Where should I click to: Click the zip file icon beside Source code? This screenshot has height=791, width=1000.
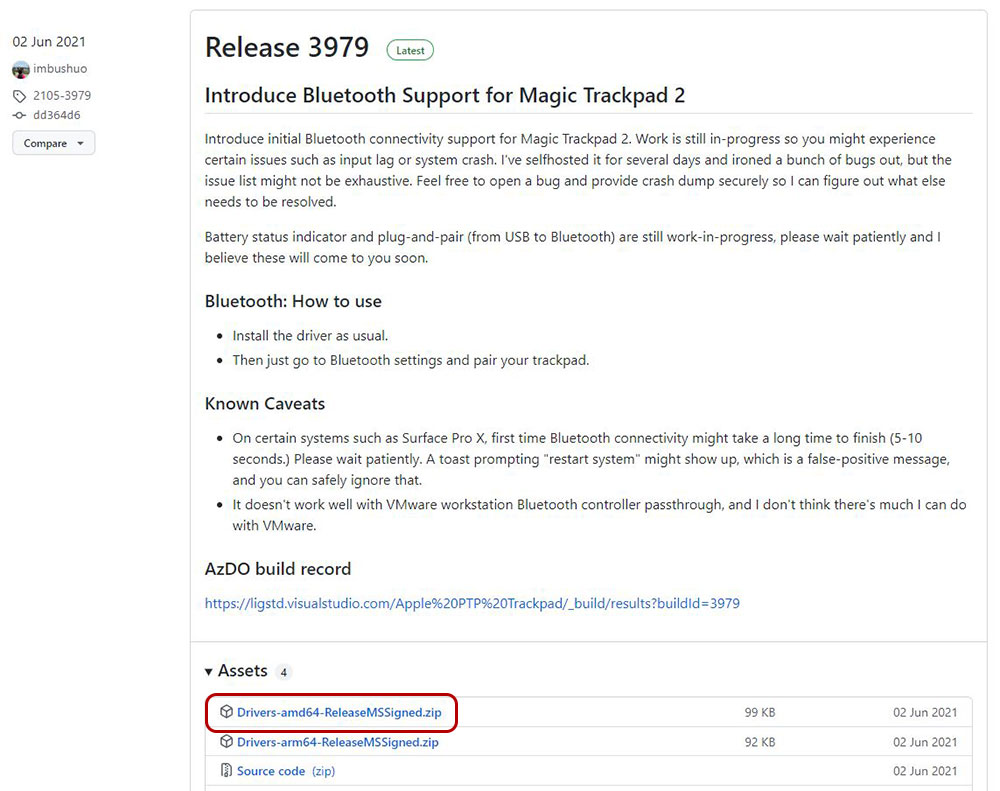(x=226, y=771)
